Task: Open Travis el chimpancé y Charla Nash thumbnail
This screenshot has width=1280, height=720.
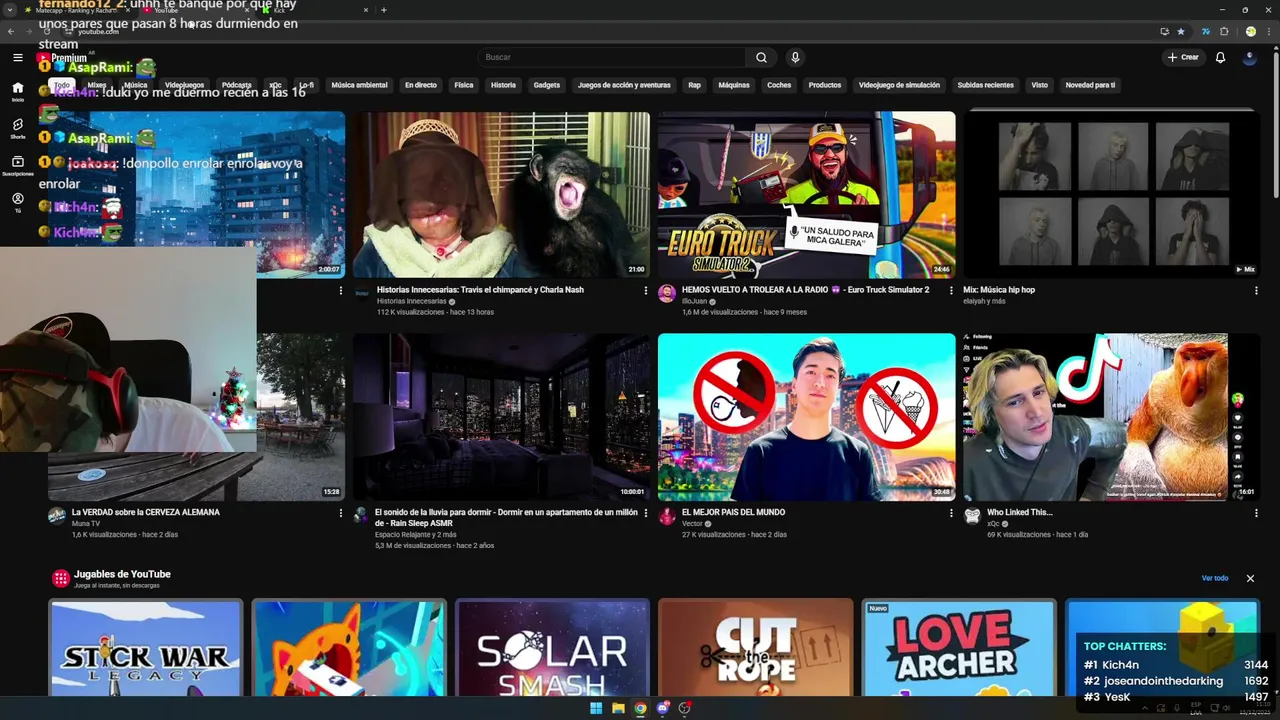Action: tap(501, 194)
